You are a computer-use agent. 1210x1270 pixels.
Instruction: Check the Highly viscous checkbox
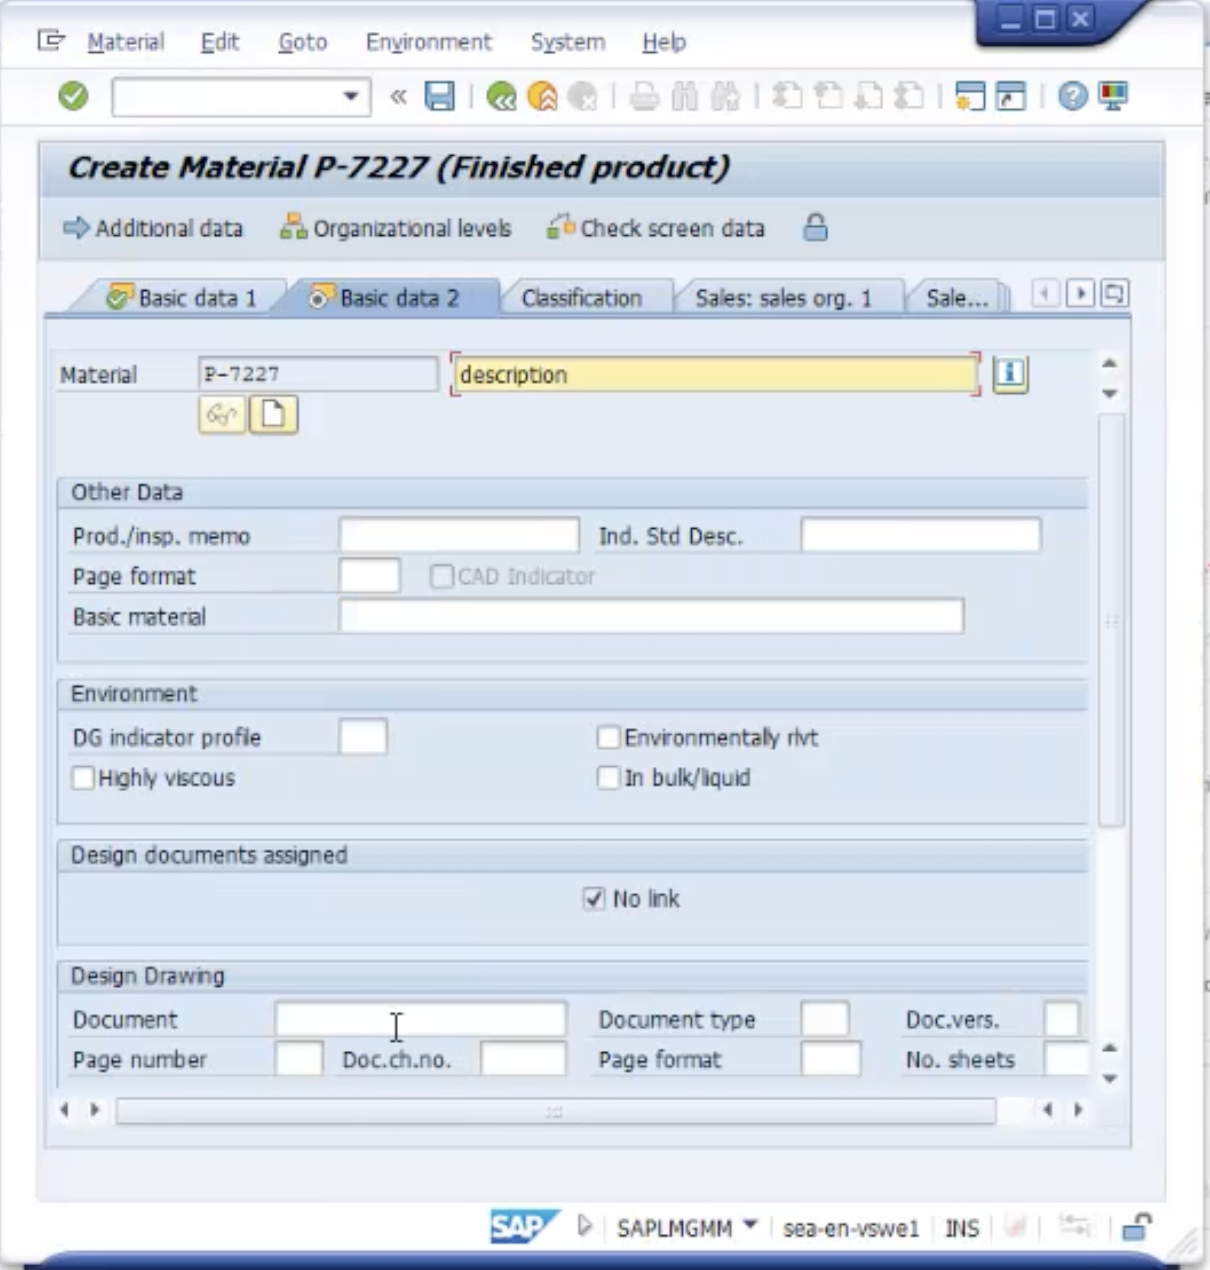coord(83,778)
